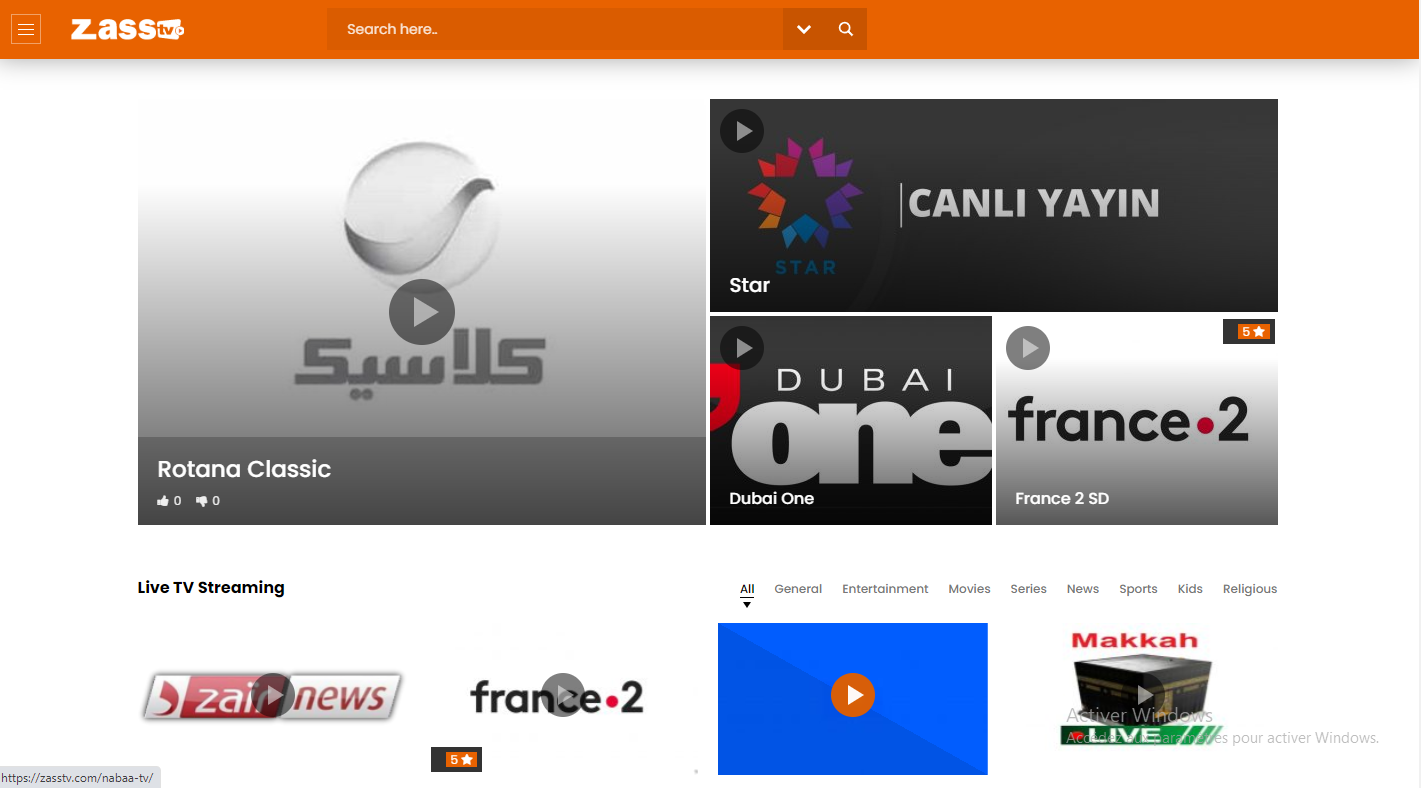Switch to the Kids tab
Screen dimensions: 1421x788
coord(1190,589)
